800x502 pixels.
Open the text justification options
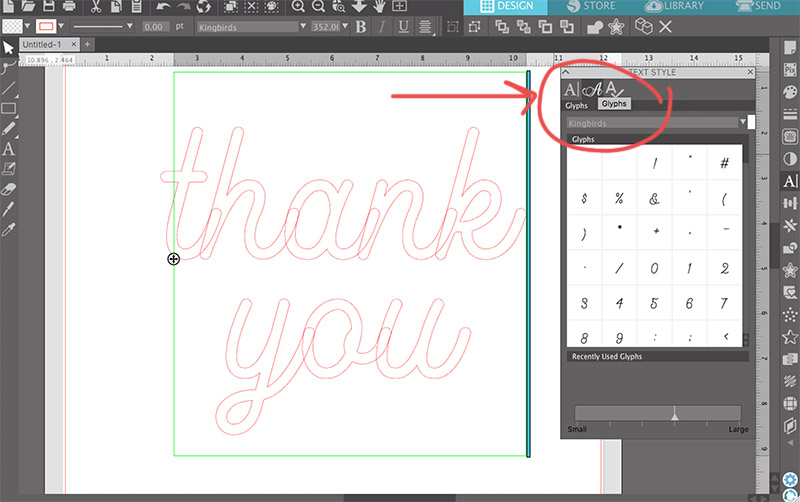425,27
